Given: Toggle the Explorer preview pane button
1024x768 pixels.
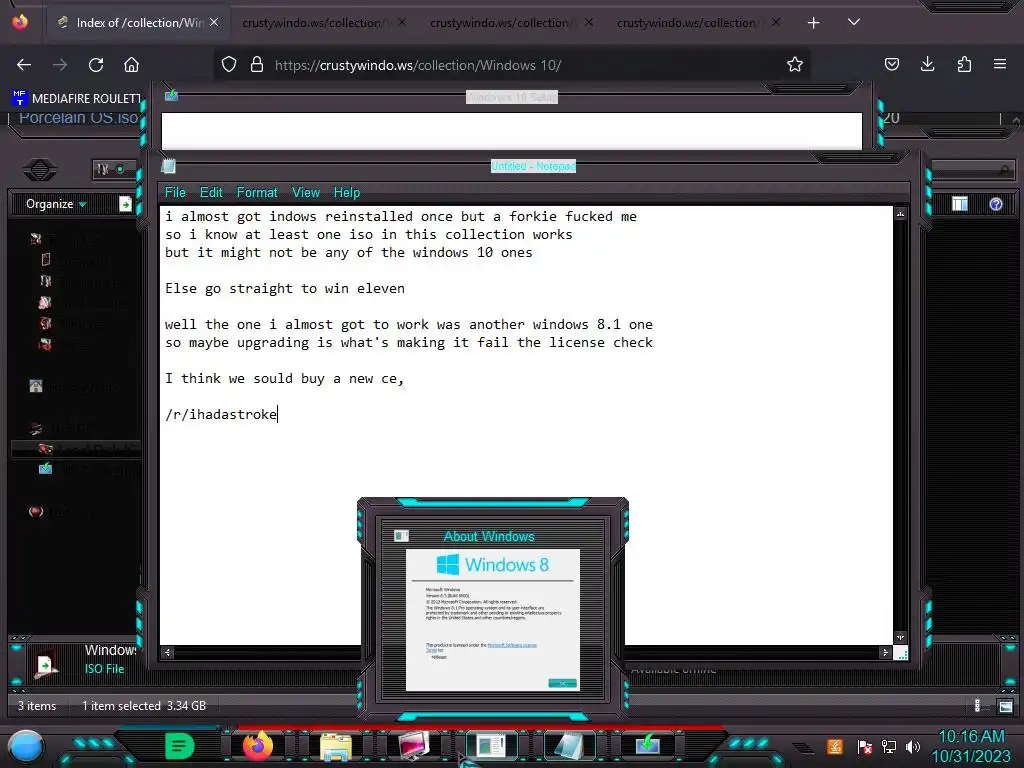Looking at the screenshot, I should (960, 204).
